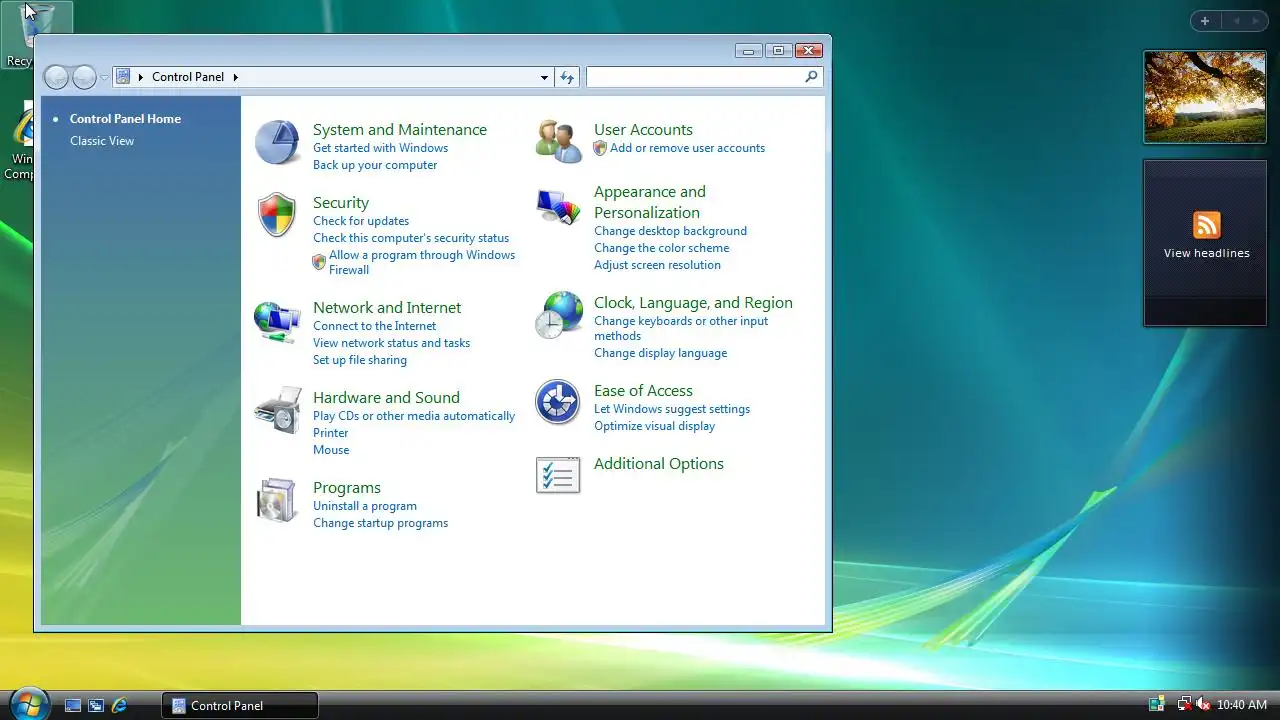The width and height of the screenshot is (1280, 720).
Task: Click the Printer link
Action: [331, 433]
